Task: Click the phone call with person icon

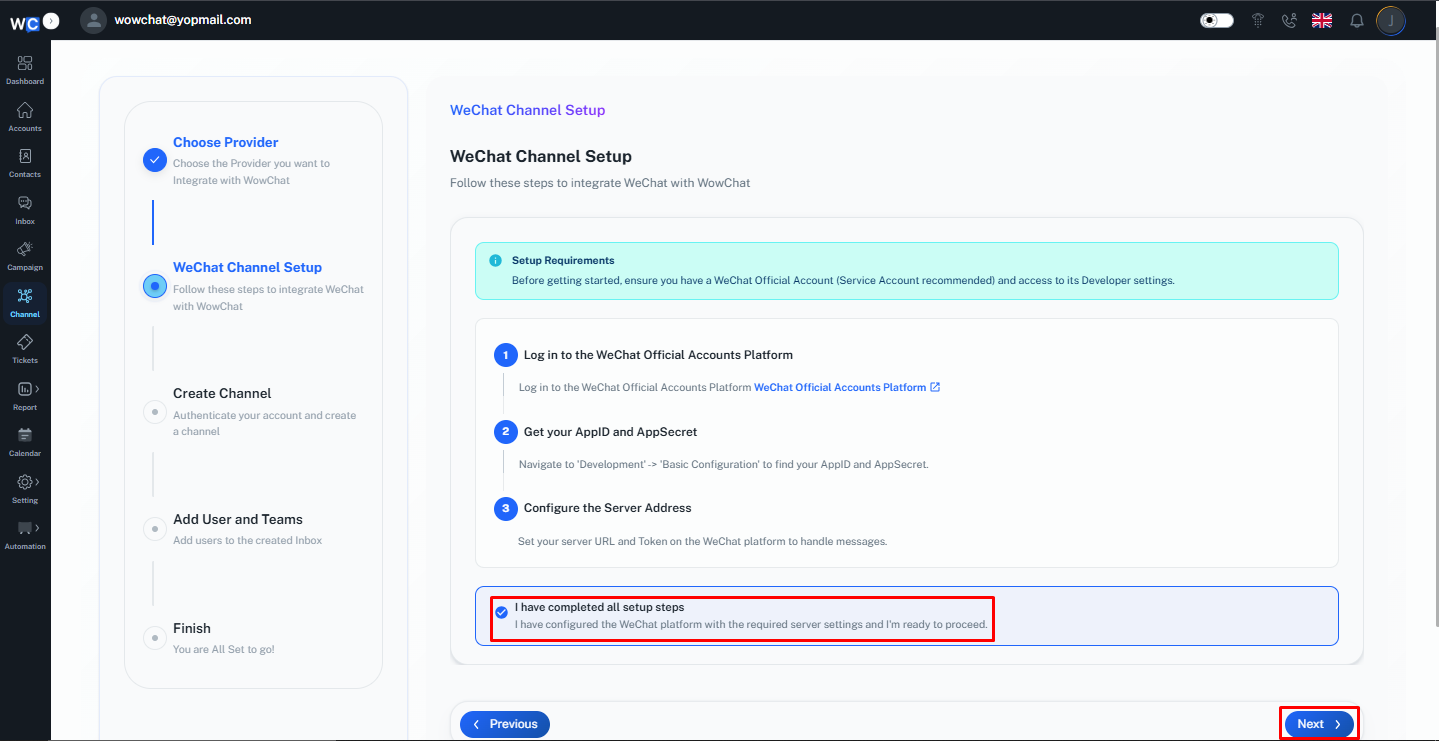Action: pyautogui.click(x=1289, y=20)
